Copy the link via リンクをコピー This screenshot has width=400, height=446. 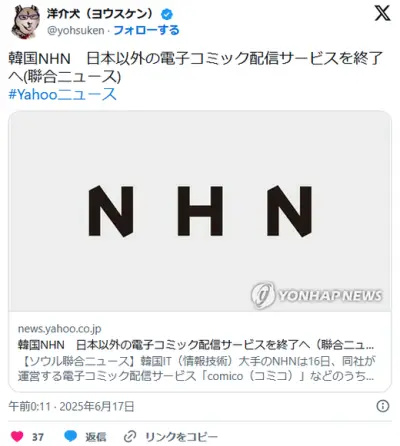(181, 437)
